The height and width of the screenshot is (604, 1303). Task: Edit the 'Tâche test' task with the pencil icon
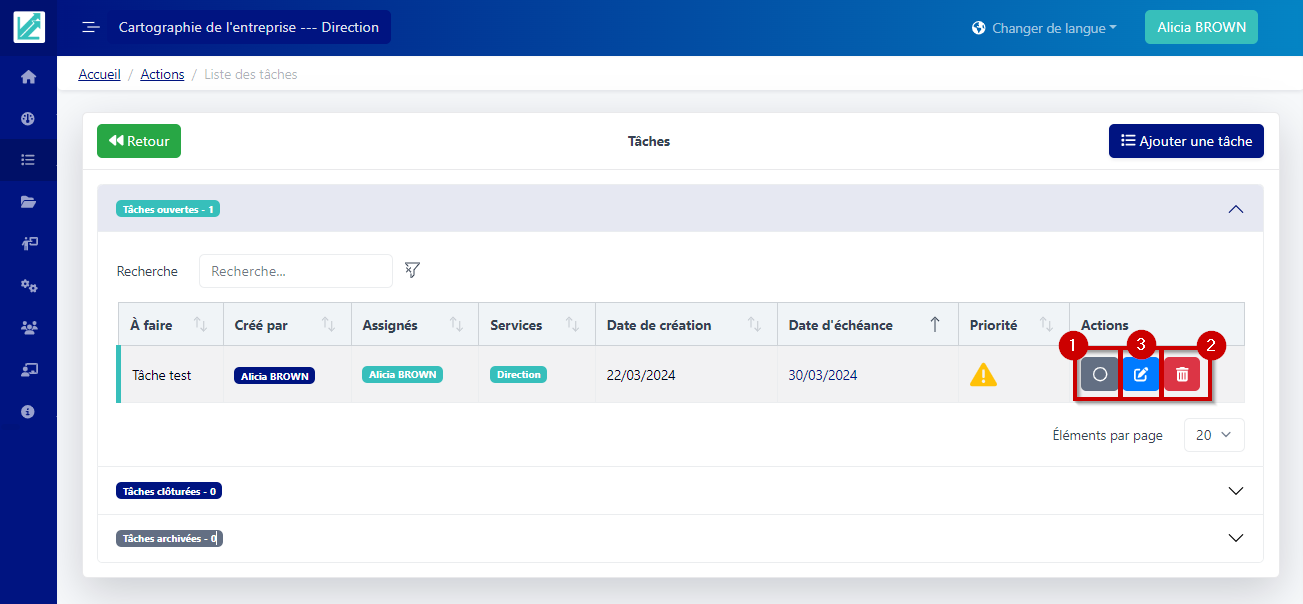pos(1141,375)
